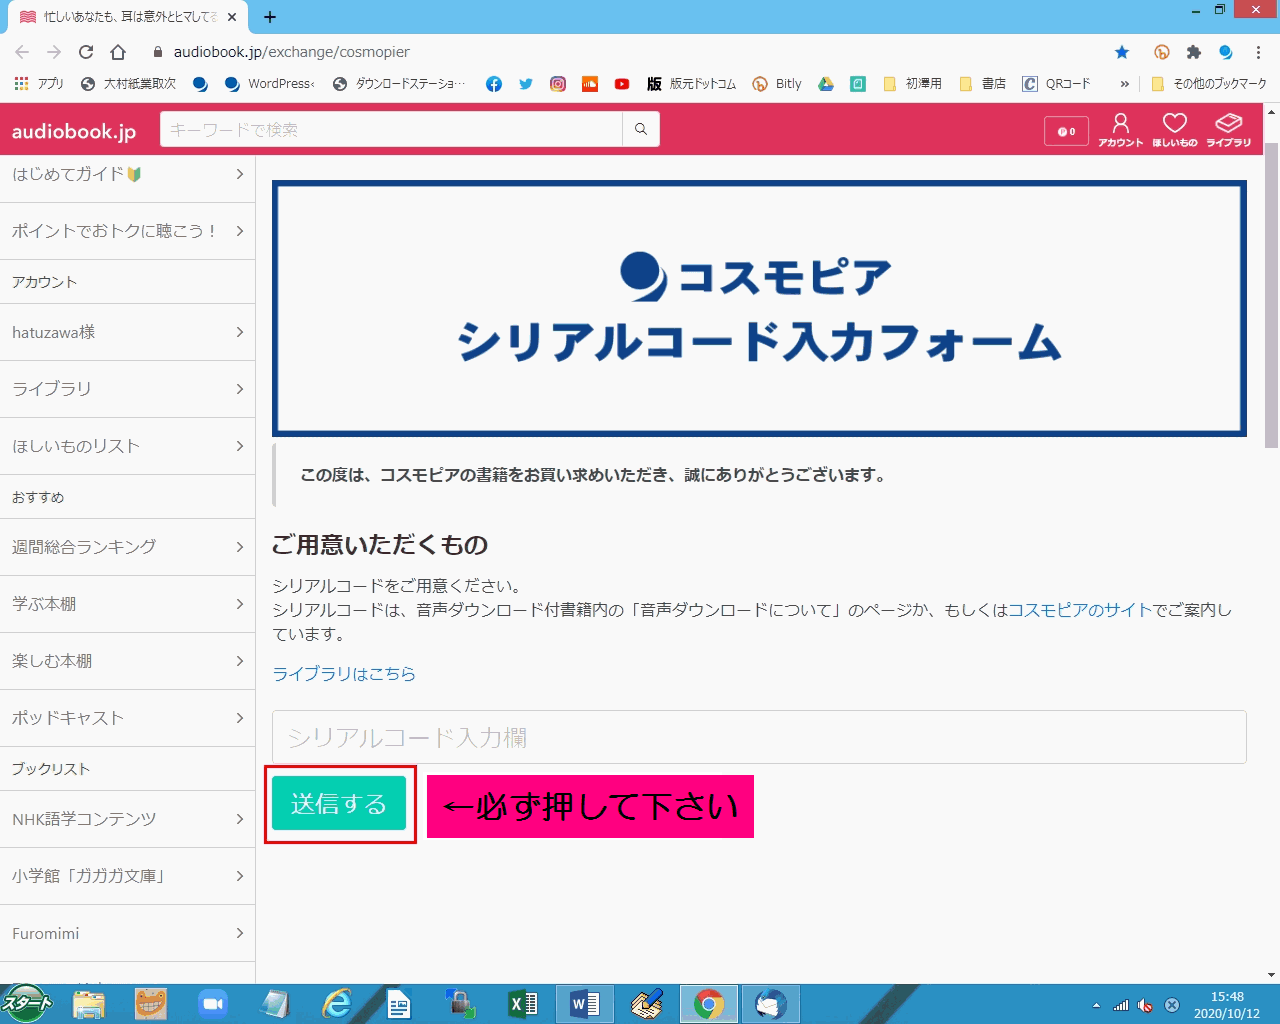Screen dimensions: 1280x1024
Task: Show hidden system tray icons
Action: pos(1096,1005)
